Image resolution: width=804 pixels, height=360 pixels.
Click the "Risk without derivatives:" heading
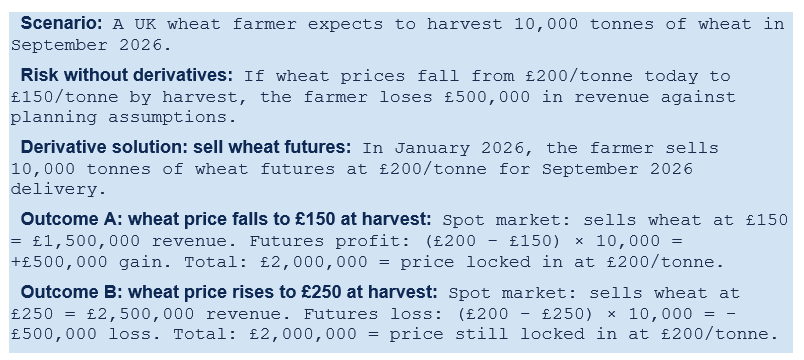127,75
